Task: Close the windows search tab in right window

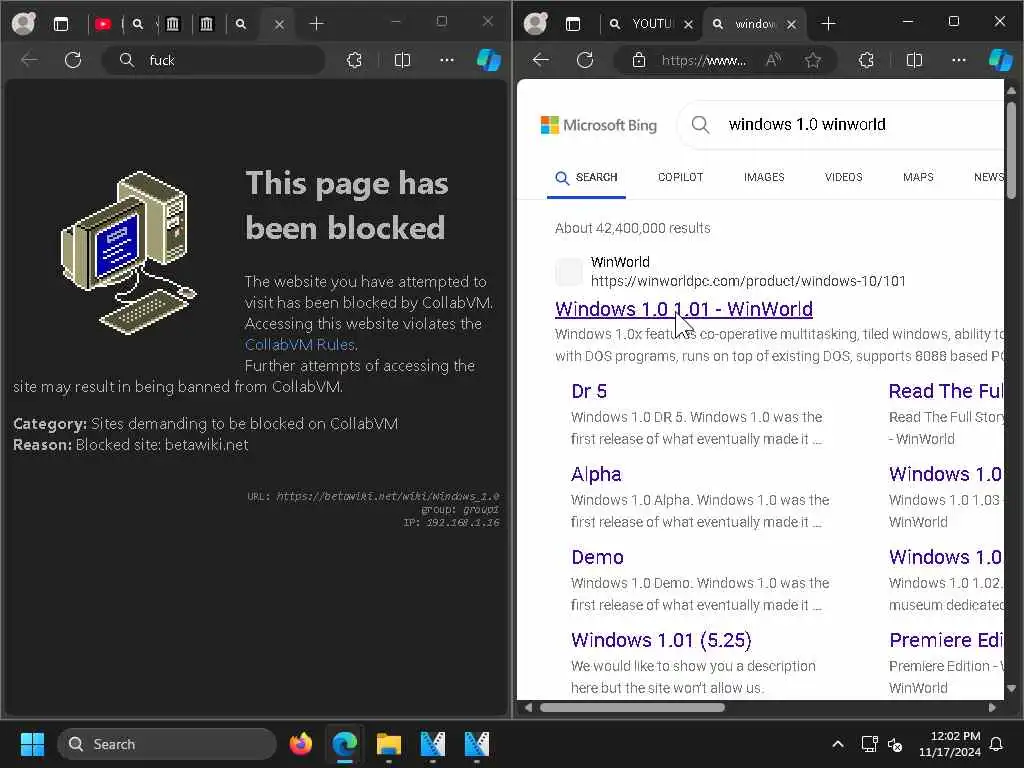Action: [x=792, y=24]
